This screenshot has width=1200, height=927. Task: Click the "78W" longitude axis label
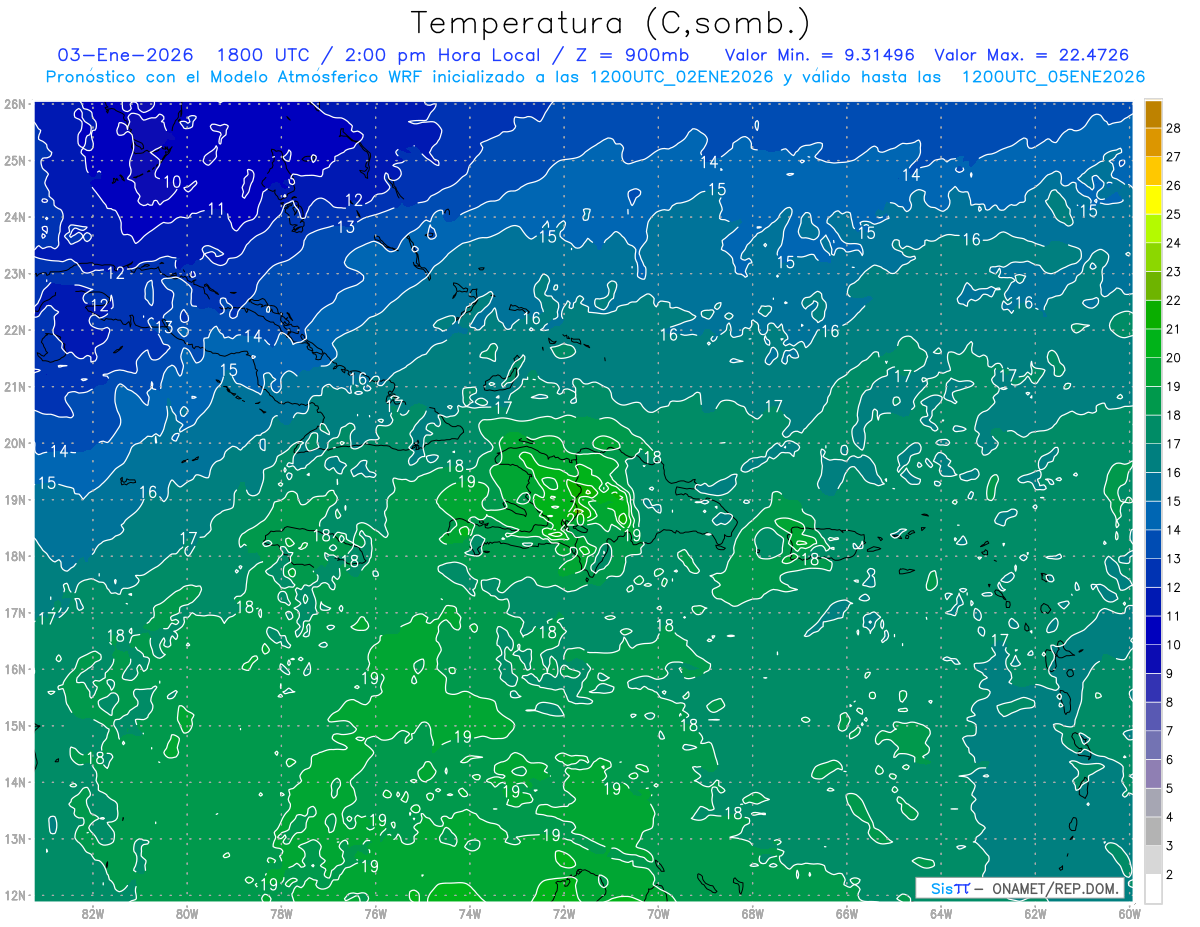(x=281, y=913)
